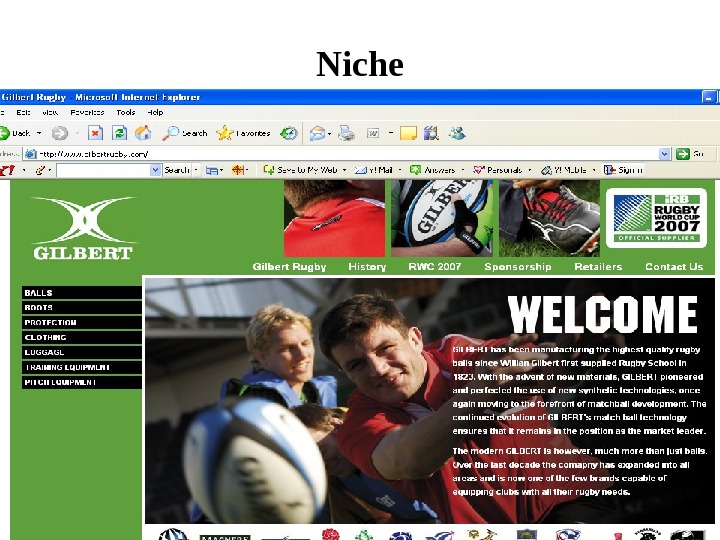Open the Contact Us nav link
This screenshot has width=720, height=540.
[x=674, y=267]
